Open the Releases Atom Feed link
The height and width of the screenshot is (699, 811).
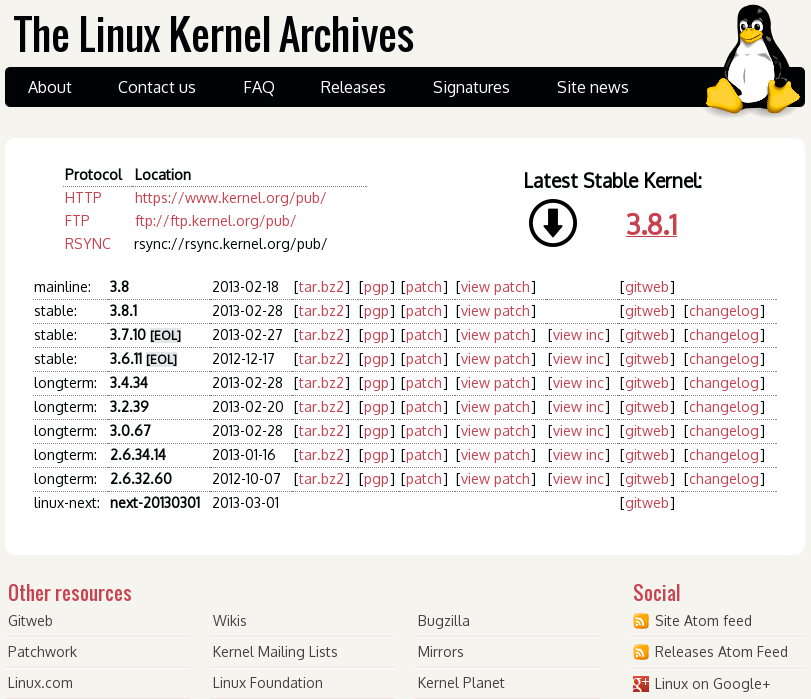(721, 652)
